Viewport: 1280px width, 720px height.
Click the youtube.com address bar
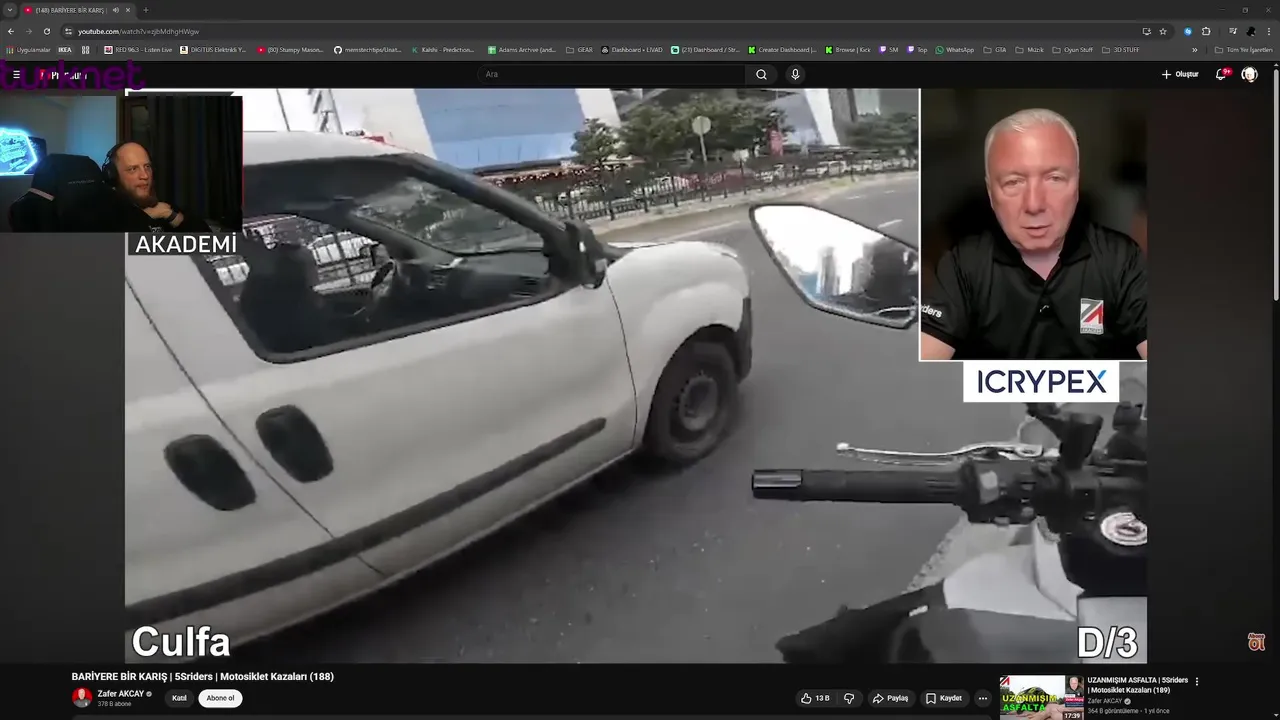(600, 31)
